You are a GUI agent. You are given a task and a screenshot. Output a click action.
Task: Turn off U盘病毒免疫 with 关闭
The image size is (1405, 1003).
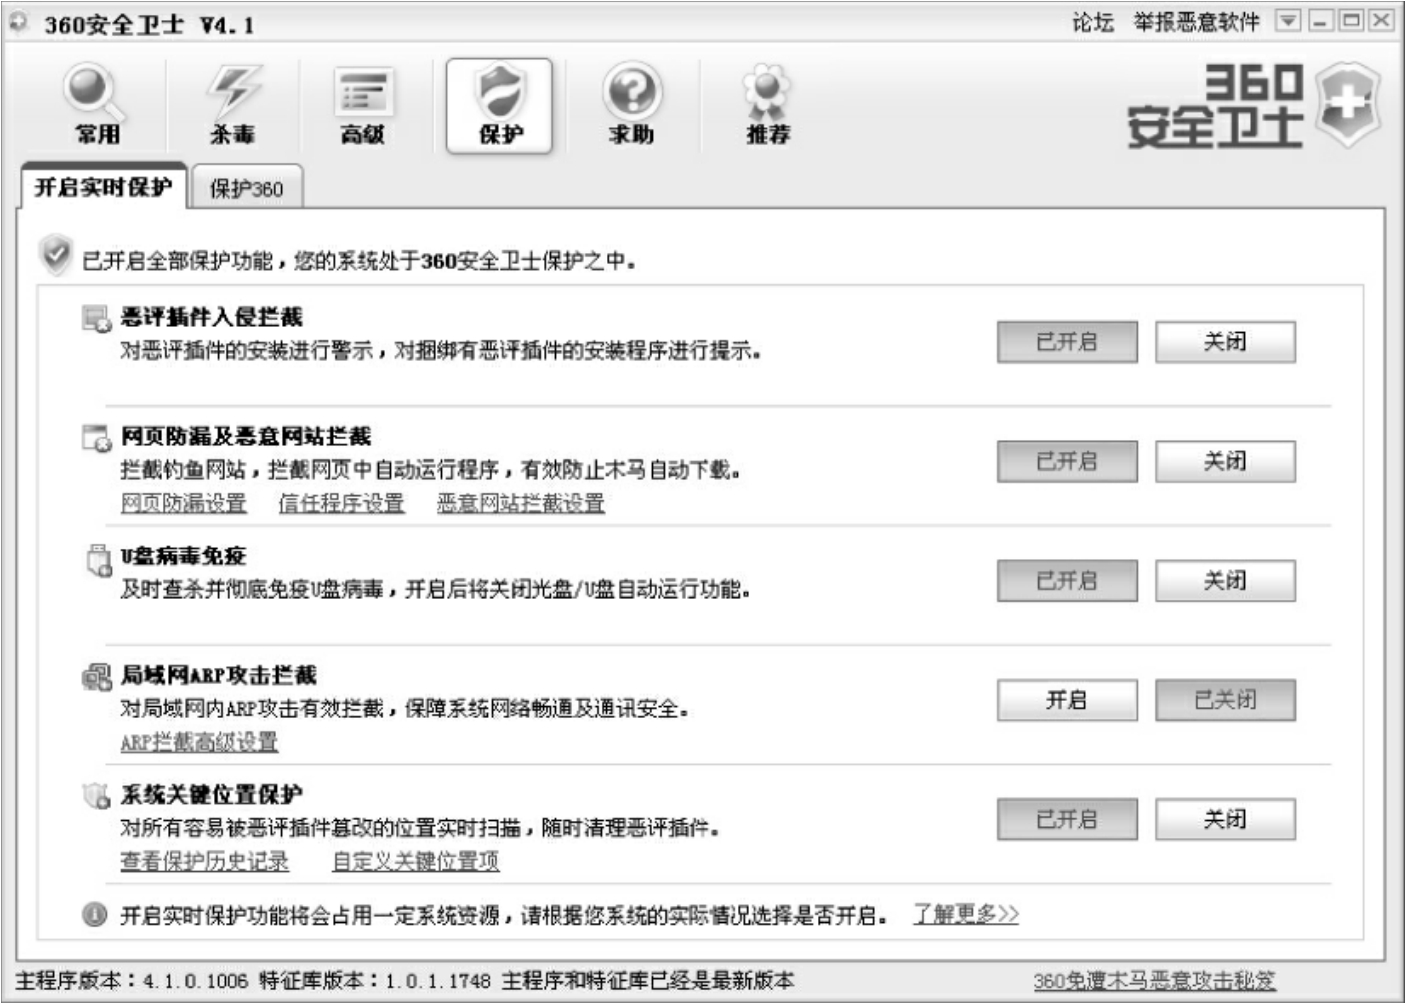coord(1225,580)
